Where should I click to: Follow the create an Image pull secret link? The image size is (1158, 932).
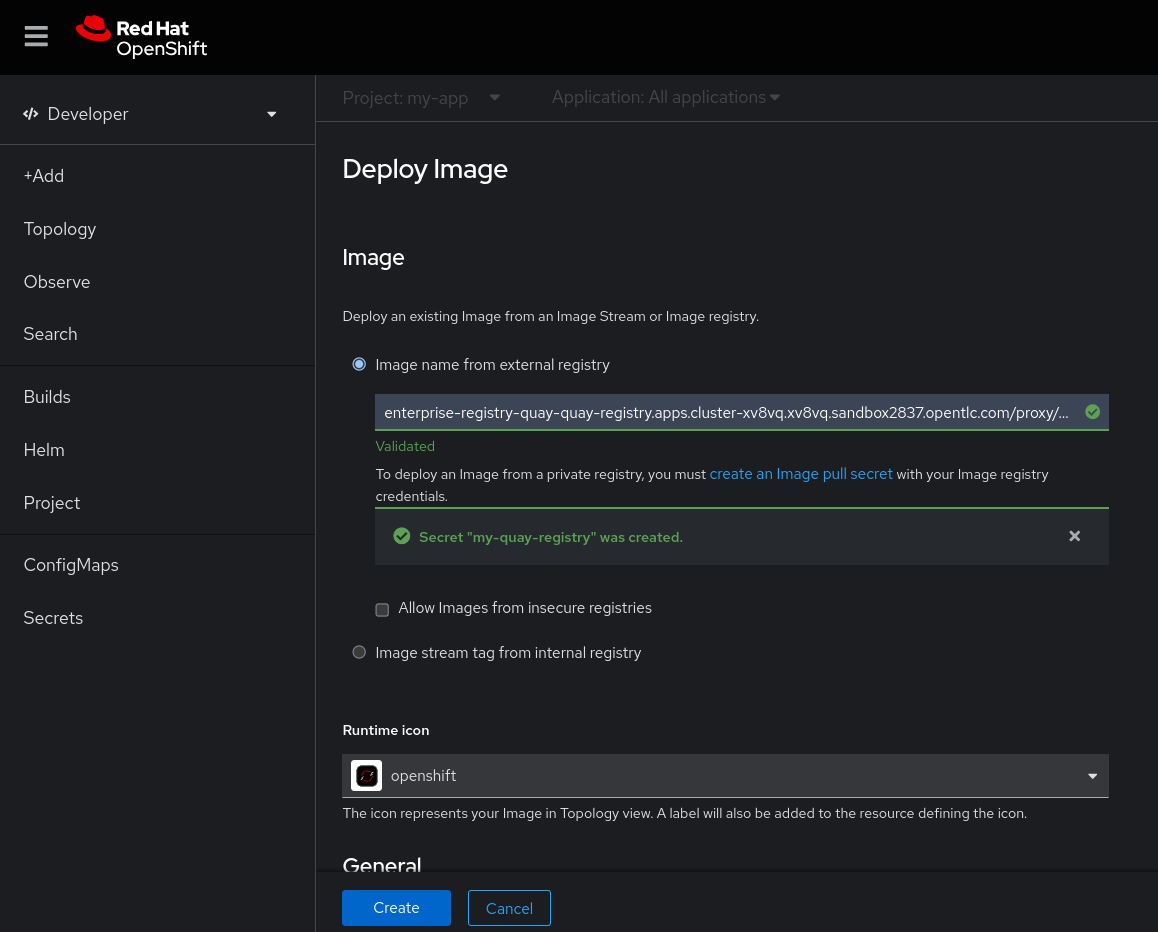click(x=800, y=474)
